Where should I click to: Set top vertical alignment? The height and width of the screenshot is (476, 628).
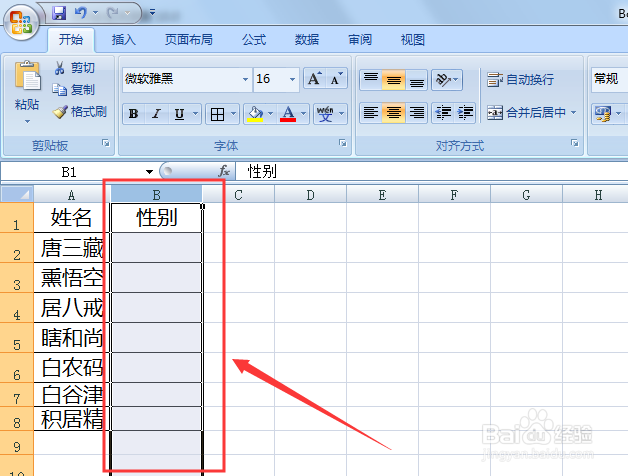371,79
